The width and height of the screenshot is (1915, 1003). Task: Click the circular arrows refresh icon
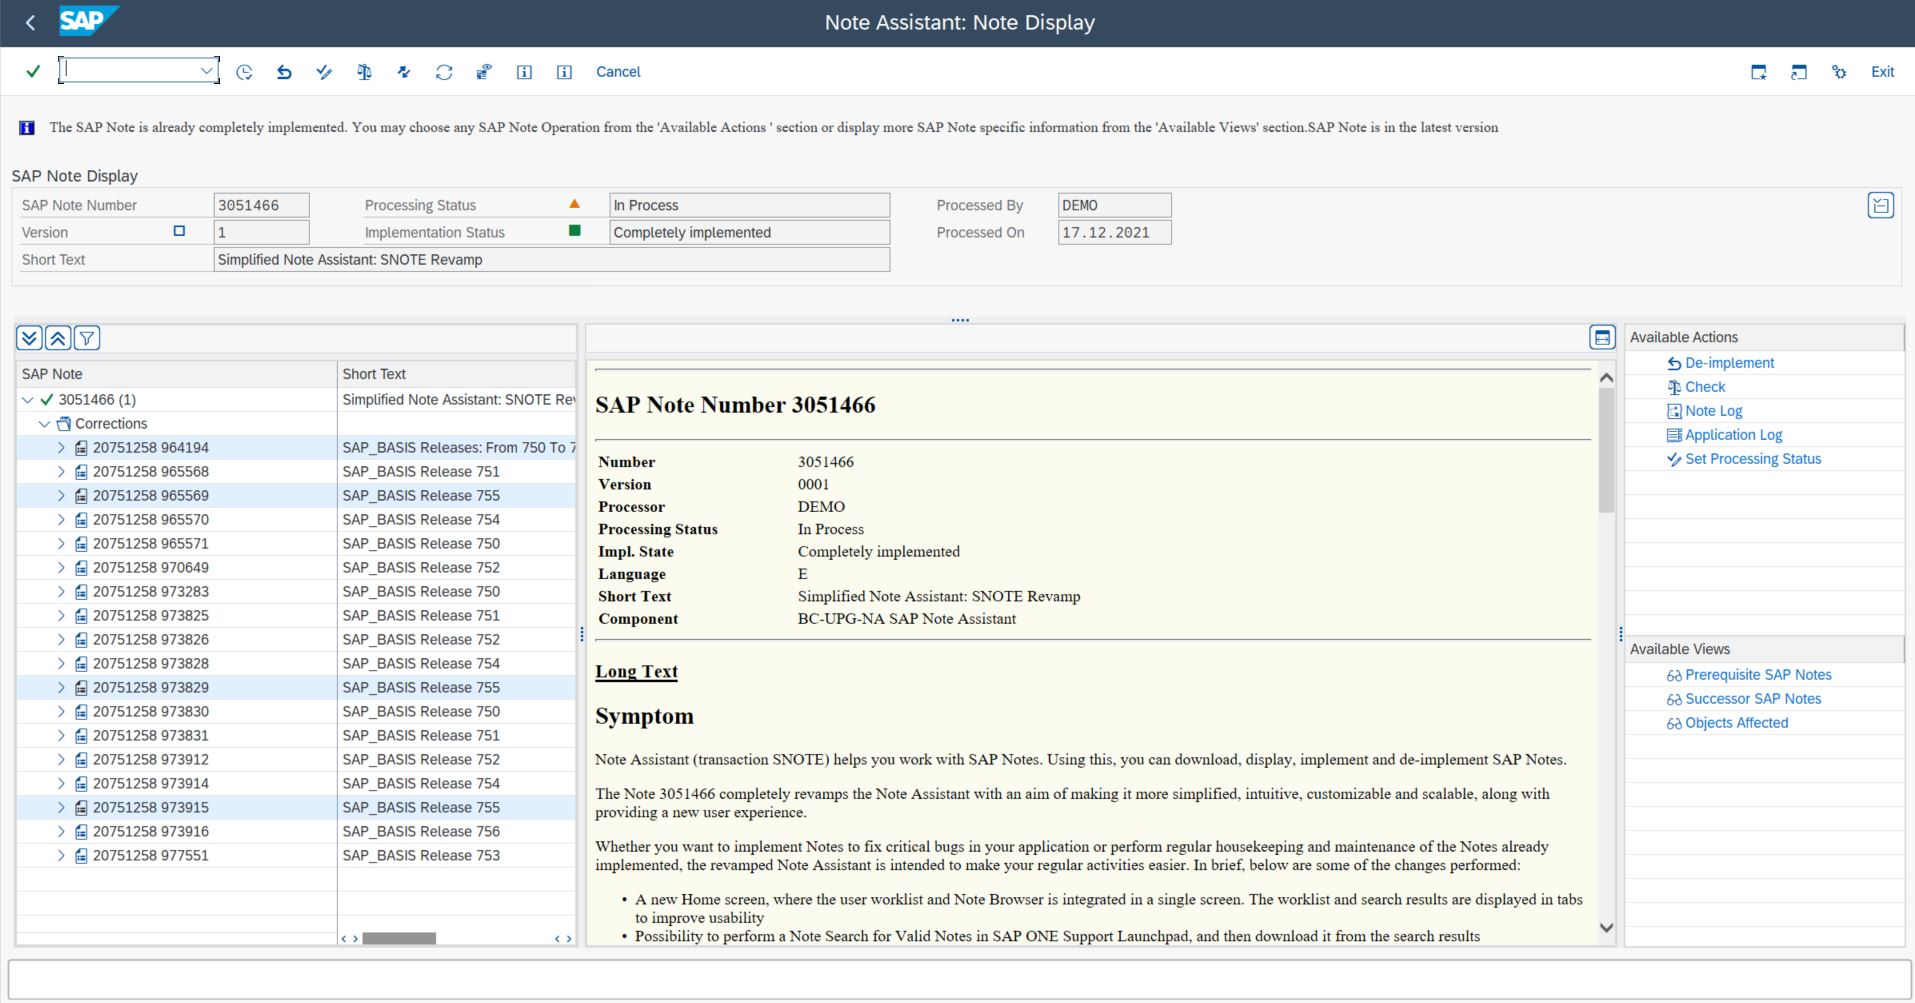[444, 72]
